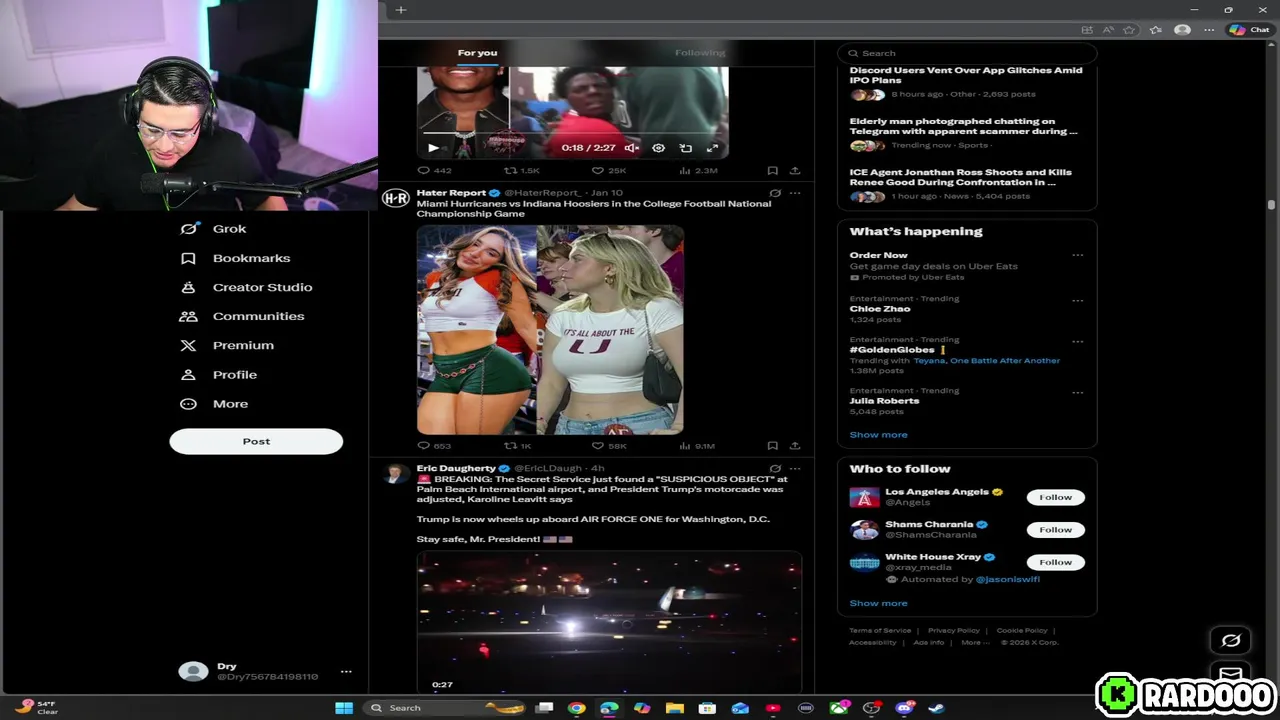Viewport: 1280px width, 720px height.
Task: Click the X search field
Action: (x=966, y=53)
